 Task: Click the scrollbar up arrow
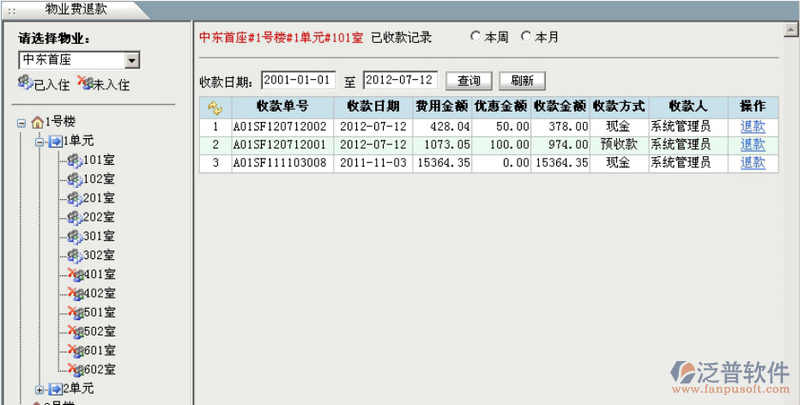[791, 31]
